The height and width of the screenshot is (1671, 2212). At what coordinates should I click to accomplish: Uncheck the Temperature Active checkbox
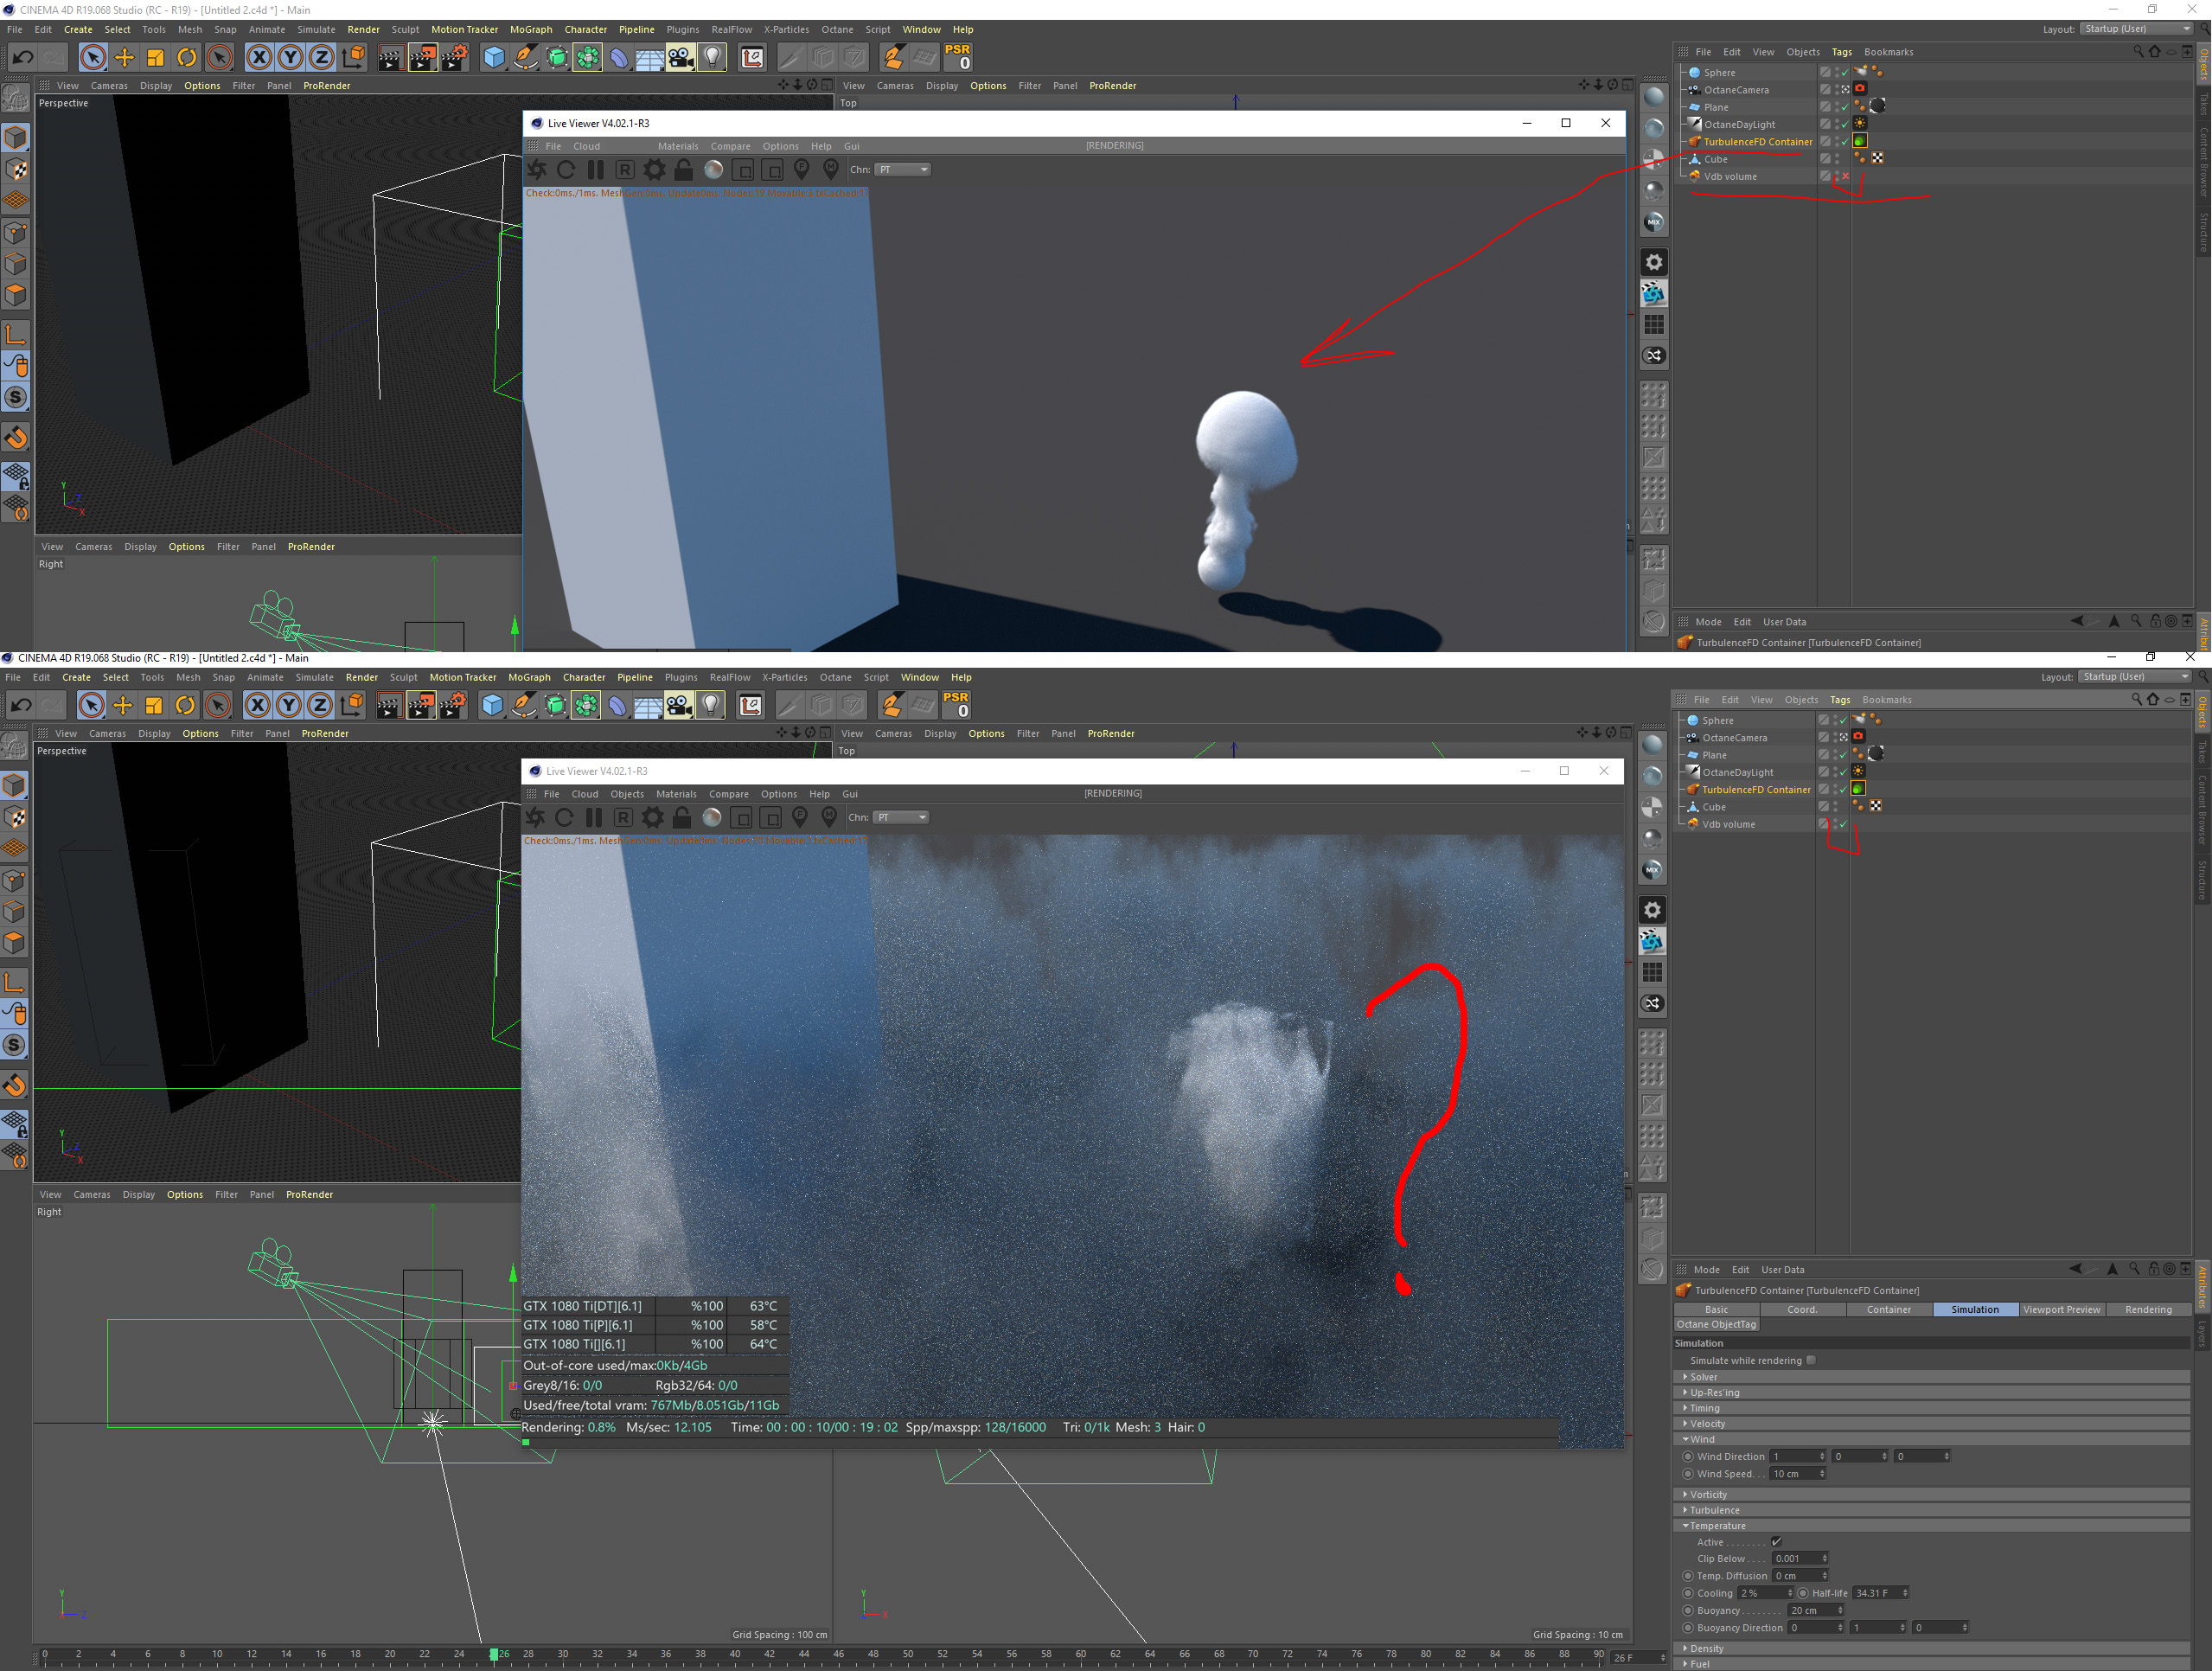point(1776,1542)
